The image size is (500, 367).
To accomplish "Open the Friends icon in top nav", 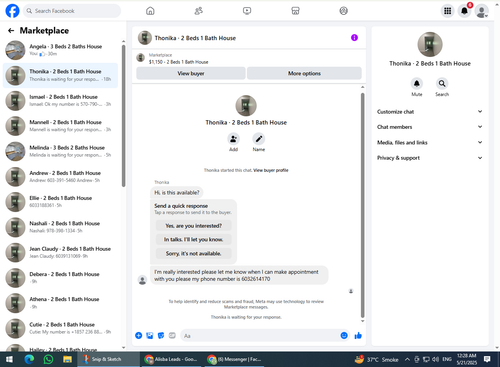I will [x=198, y=11].
